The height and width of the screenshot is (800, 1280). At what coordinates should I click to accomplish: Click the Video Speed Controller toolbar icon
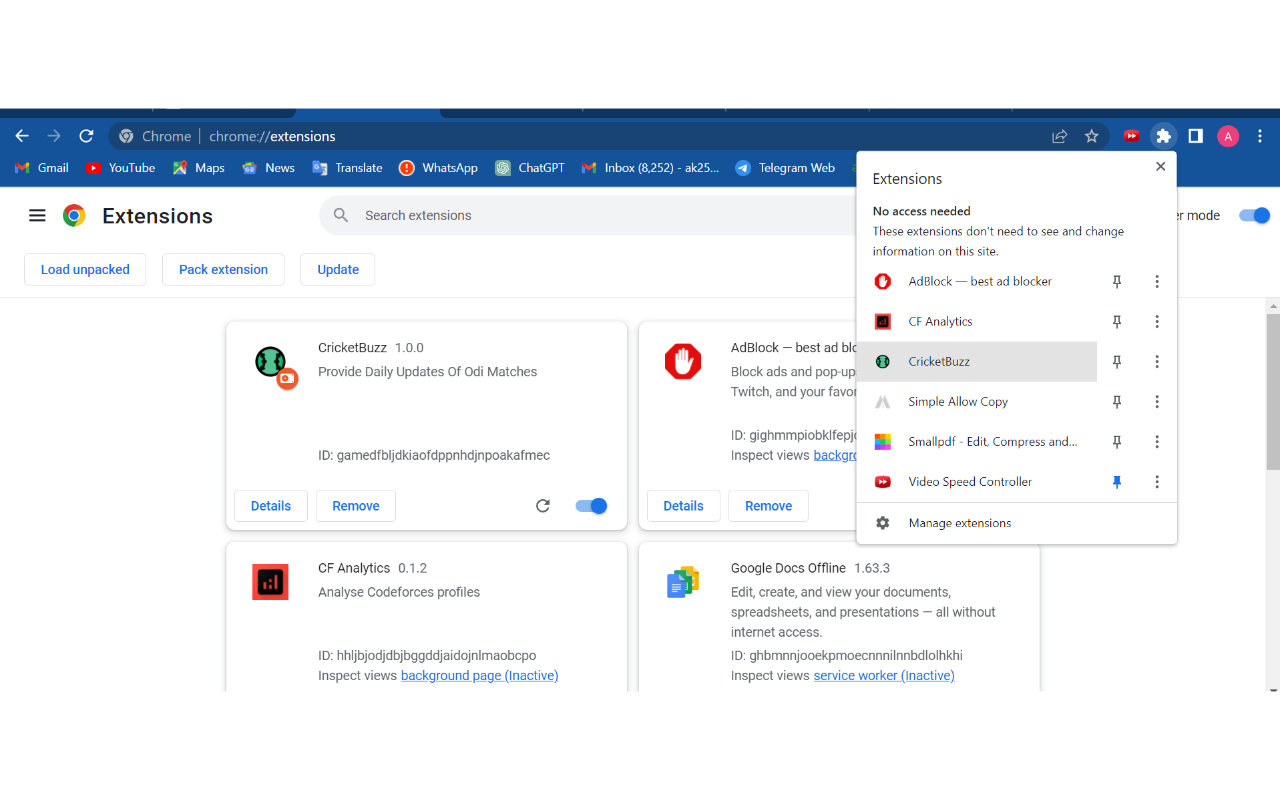1131,136
